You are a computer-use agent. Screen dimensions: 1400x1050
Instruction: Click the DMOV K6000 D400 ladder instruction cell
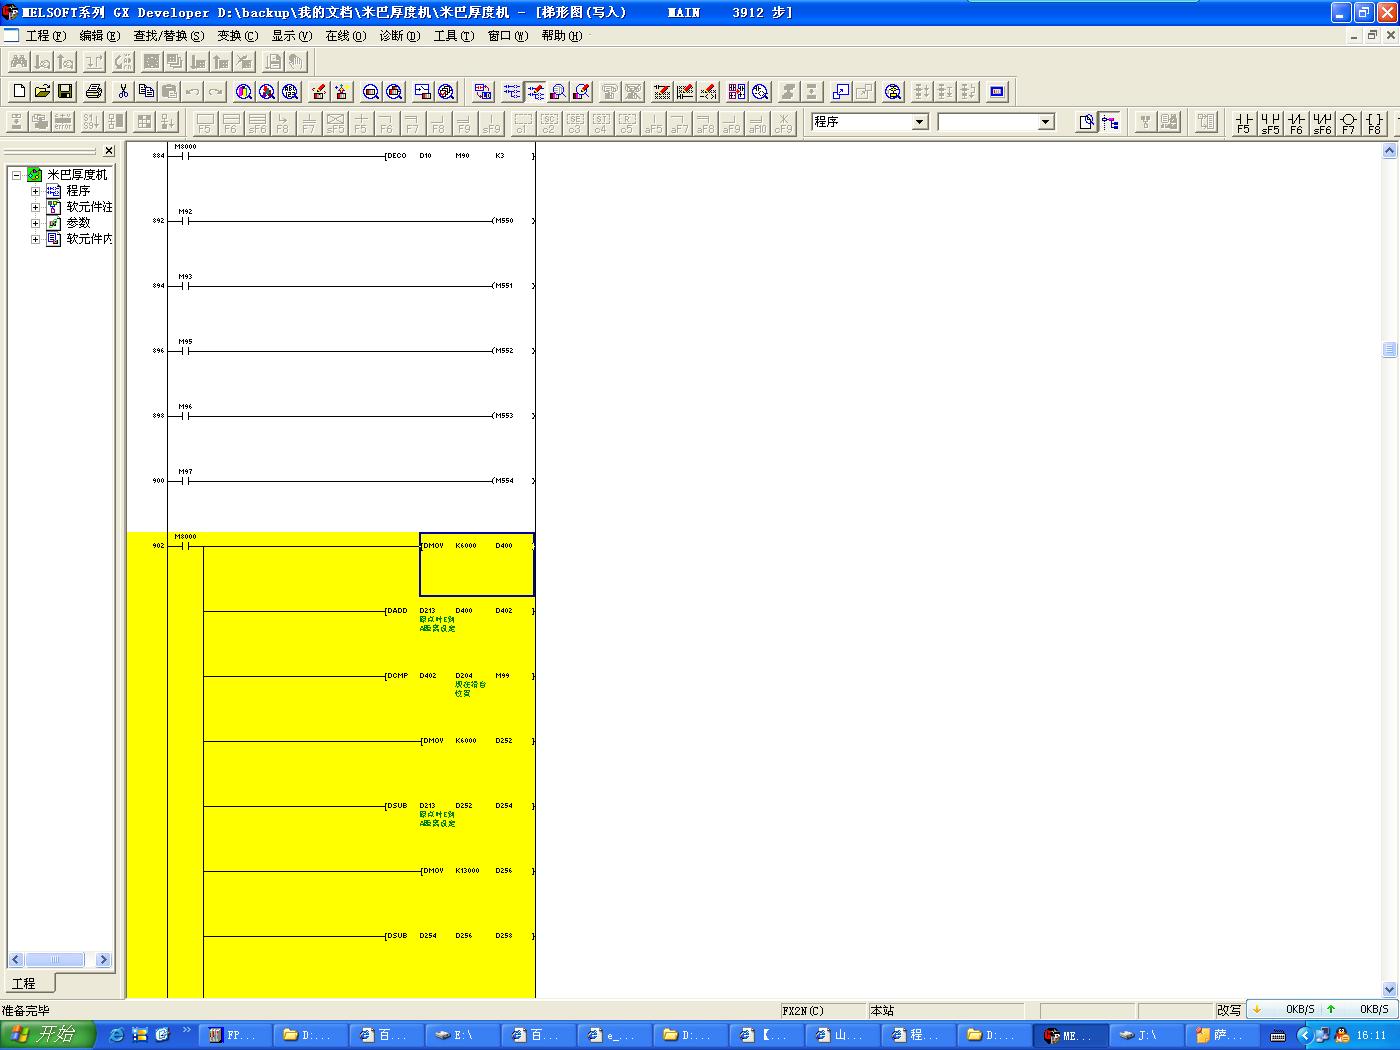point(477,564)
